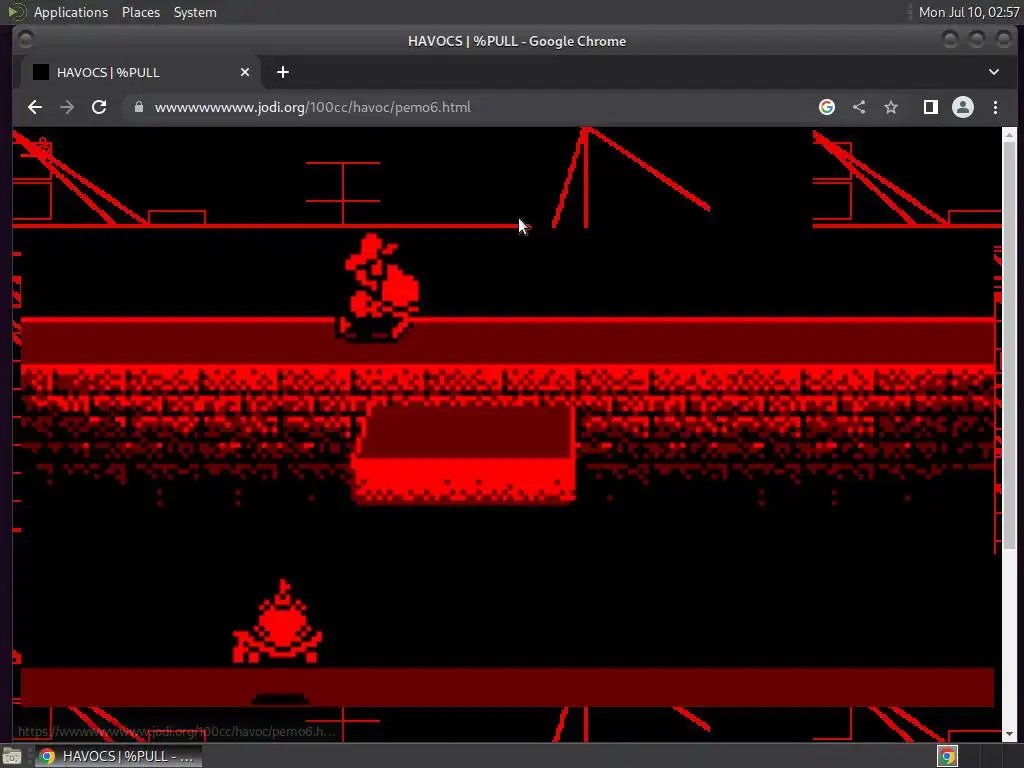Click the forward navigation arrow
This screenshot has width=1024, height=768.
pos(67,107)
